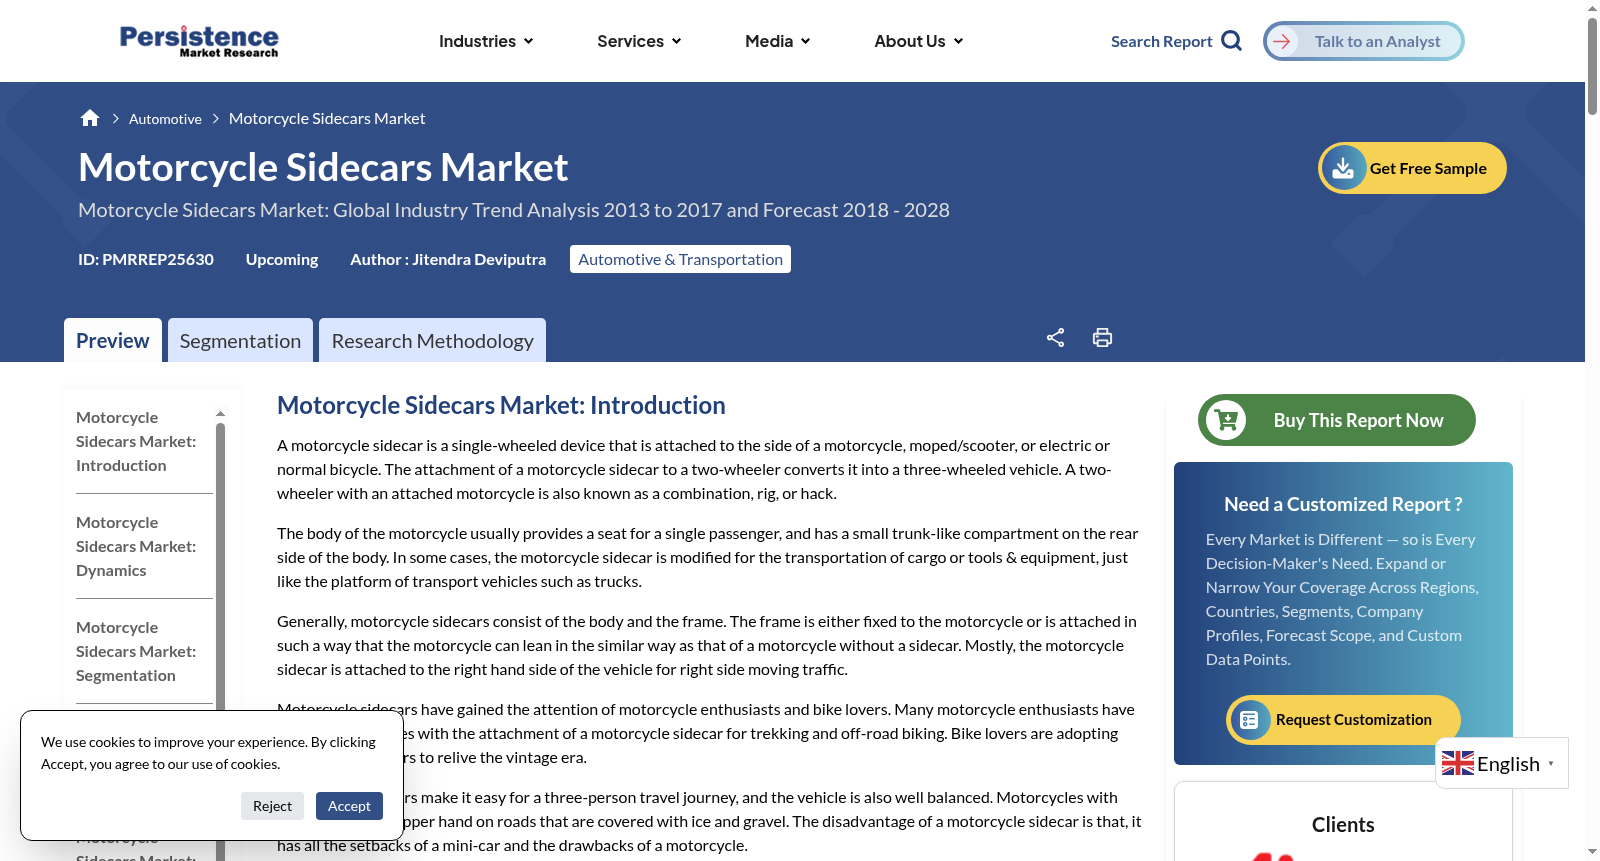Click the sidebar scroll up arrow

point(221,413)
